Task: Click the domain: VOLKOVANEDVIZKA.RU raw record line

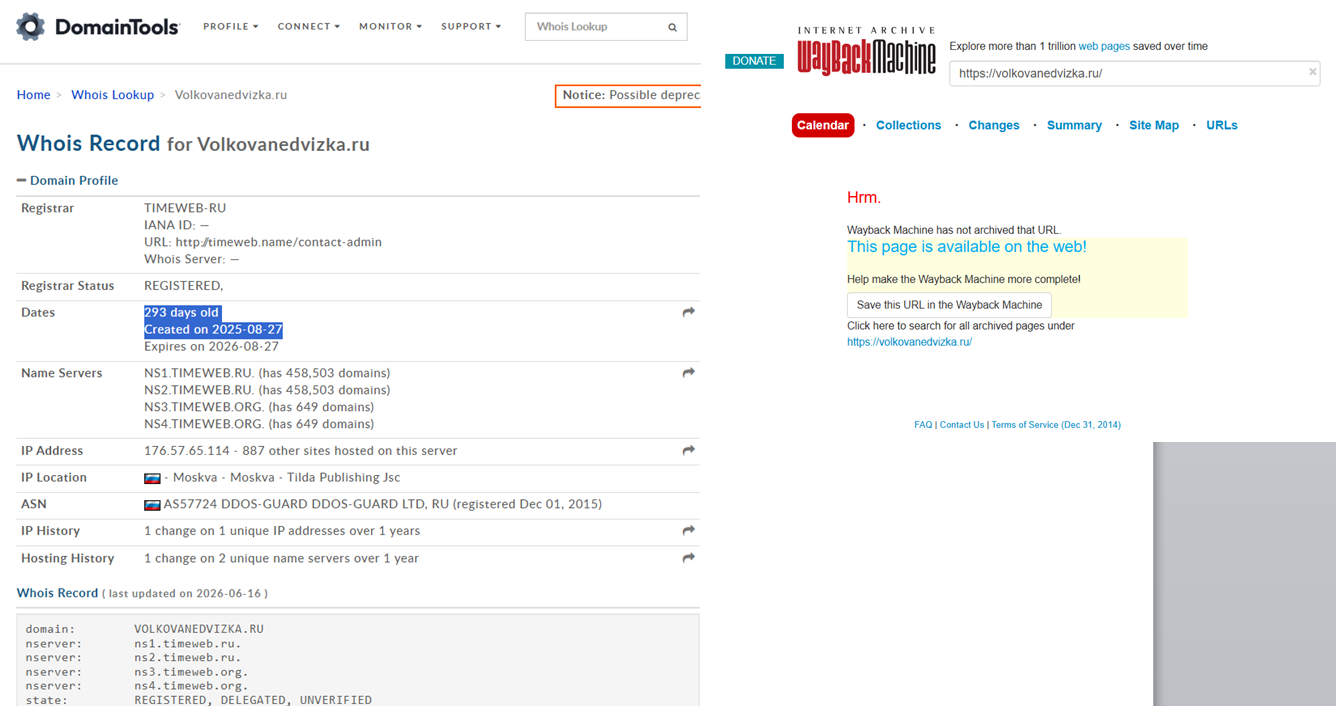Action: tap(145, 629)
